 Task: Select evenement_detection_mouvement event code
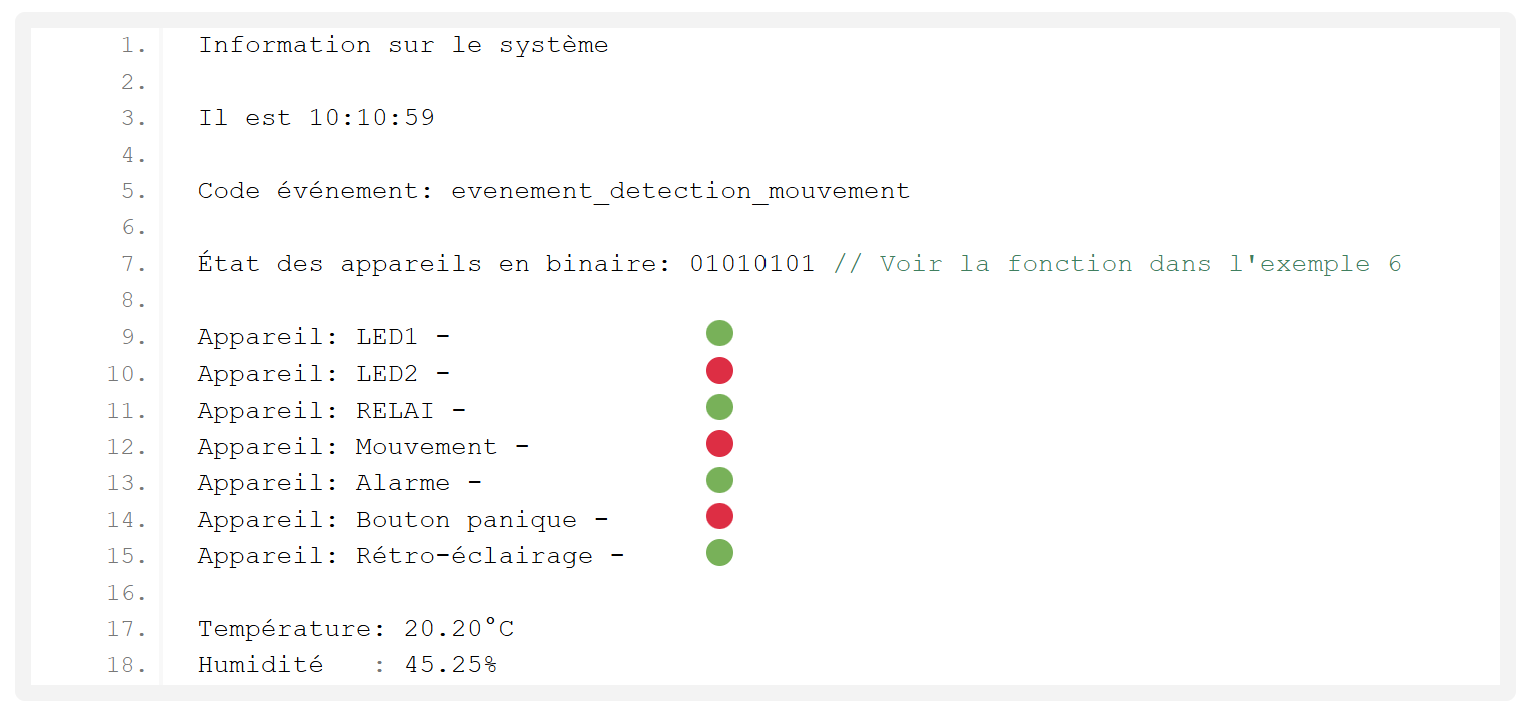[680, 191]
